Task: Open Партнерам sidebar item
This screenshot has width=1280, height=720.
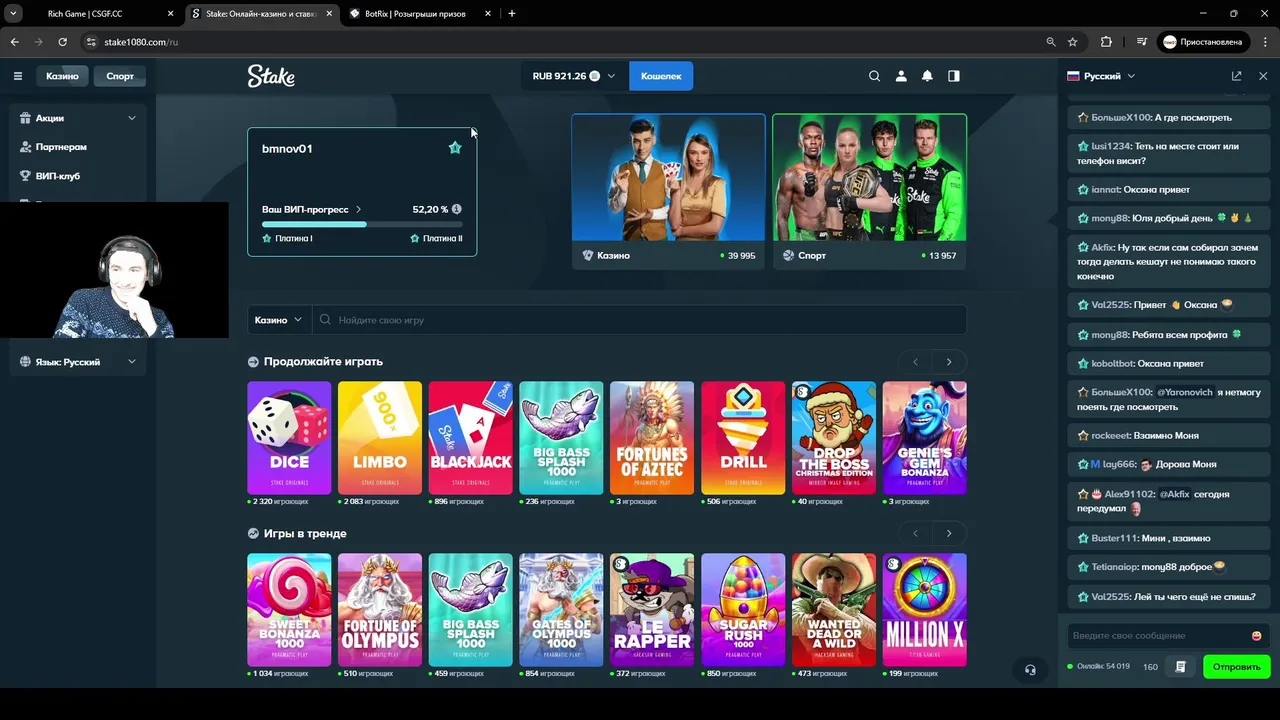Action: point(78,147)
